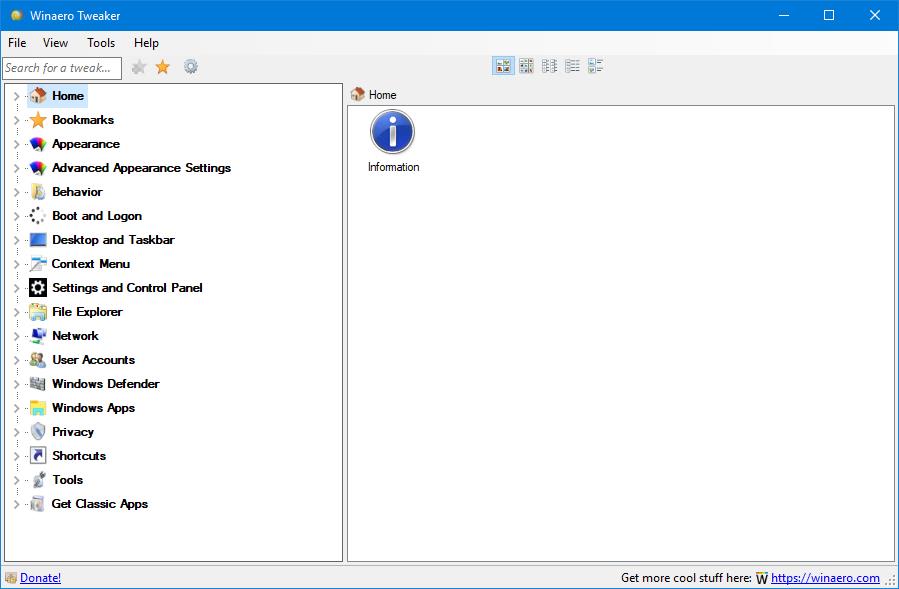
Task: Select Windows Apps label in tree
Action: [93, 408]
